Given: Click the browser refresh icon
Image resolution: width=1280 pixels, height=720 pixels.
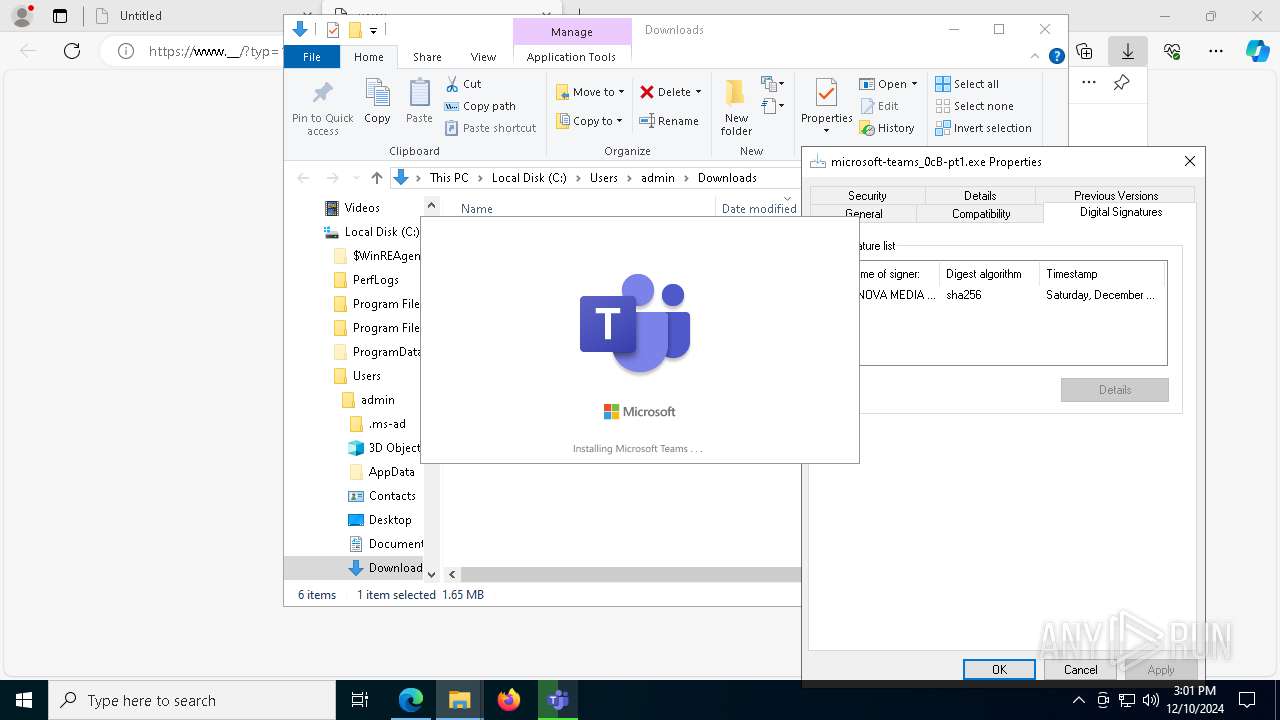Looking at the screenshot, I should pyautogui.click(x=72, y=51).
